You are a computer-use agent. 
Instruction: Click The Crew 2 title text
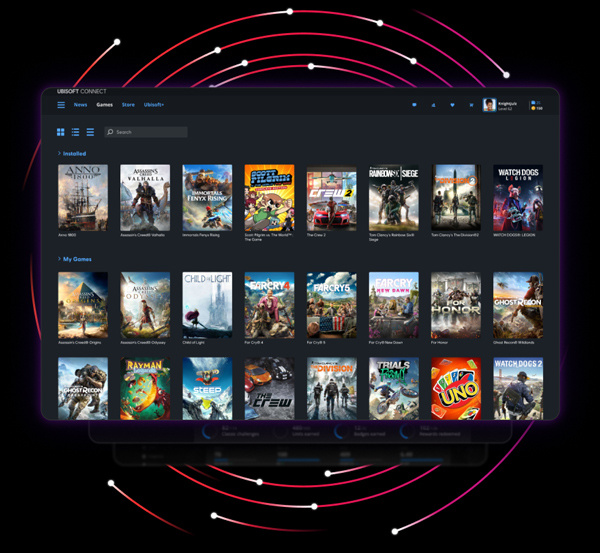[316, 235]
